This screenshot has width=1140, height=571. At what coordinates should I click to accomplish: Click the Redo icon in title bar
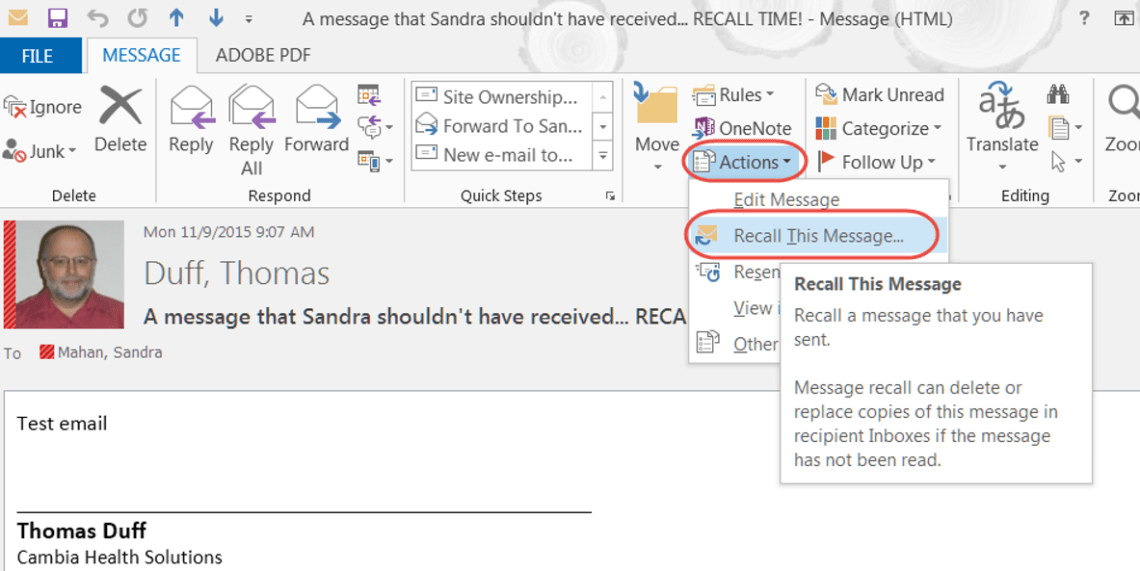pyautogui.click(x=137, y=18)
